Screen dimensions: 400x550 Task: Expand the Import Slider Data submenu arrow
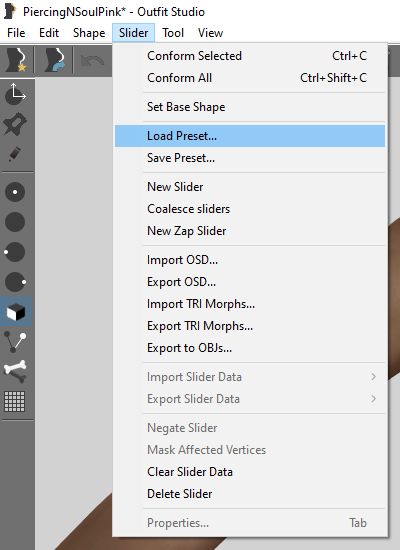click(373, 377)
